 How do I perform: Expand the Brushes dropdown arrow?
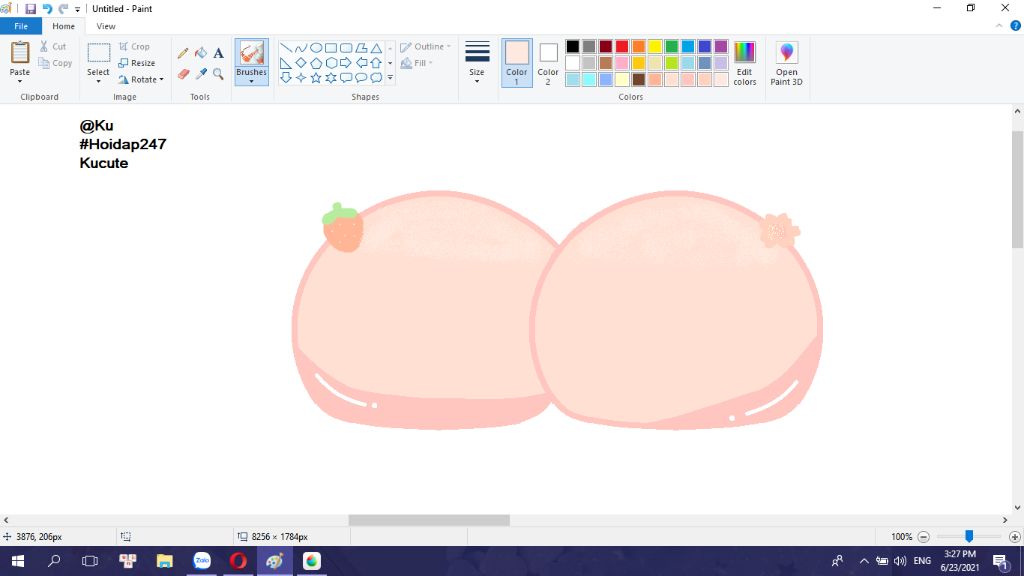251,81
